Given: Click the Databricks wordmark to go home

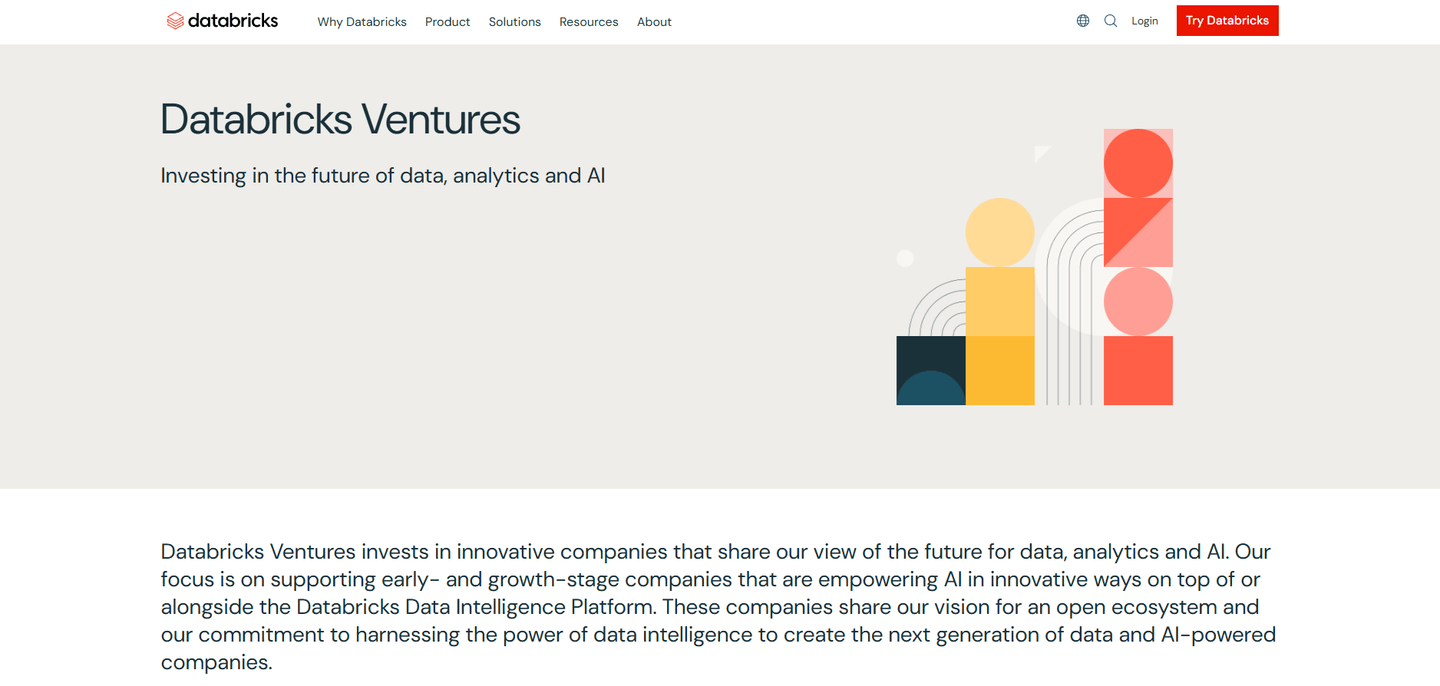Looking at the screenshot, I should pos(232,20).
